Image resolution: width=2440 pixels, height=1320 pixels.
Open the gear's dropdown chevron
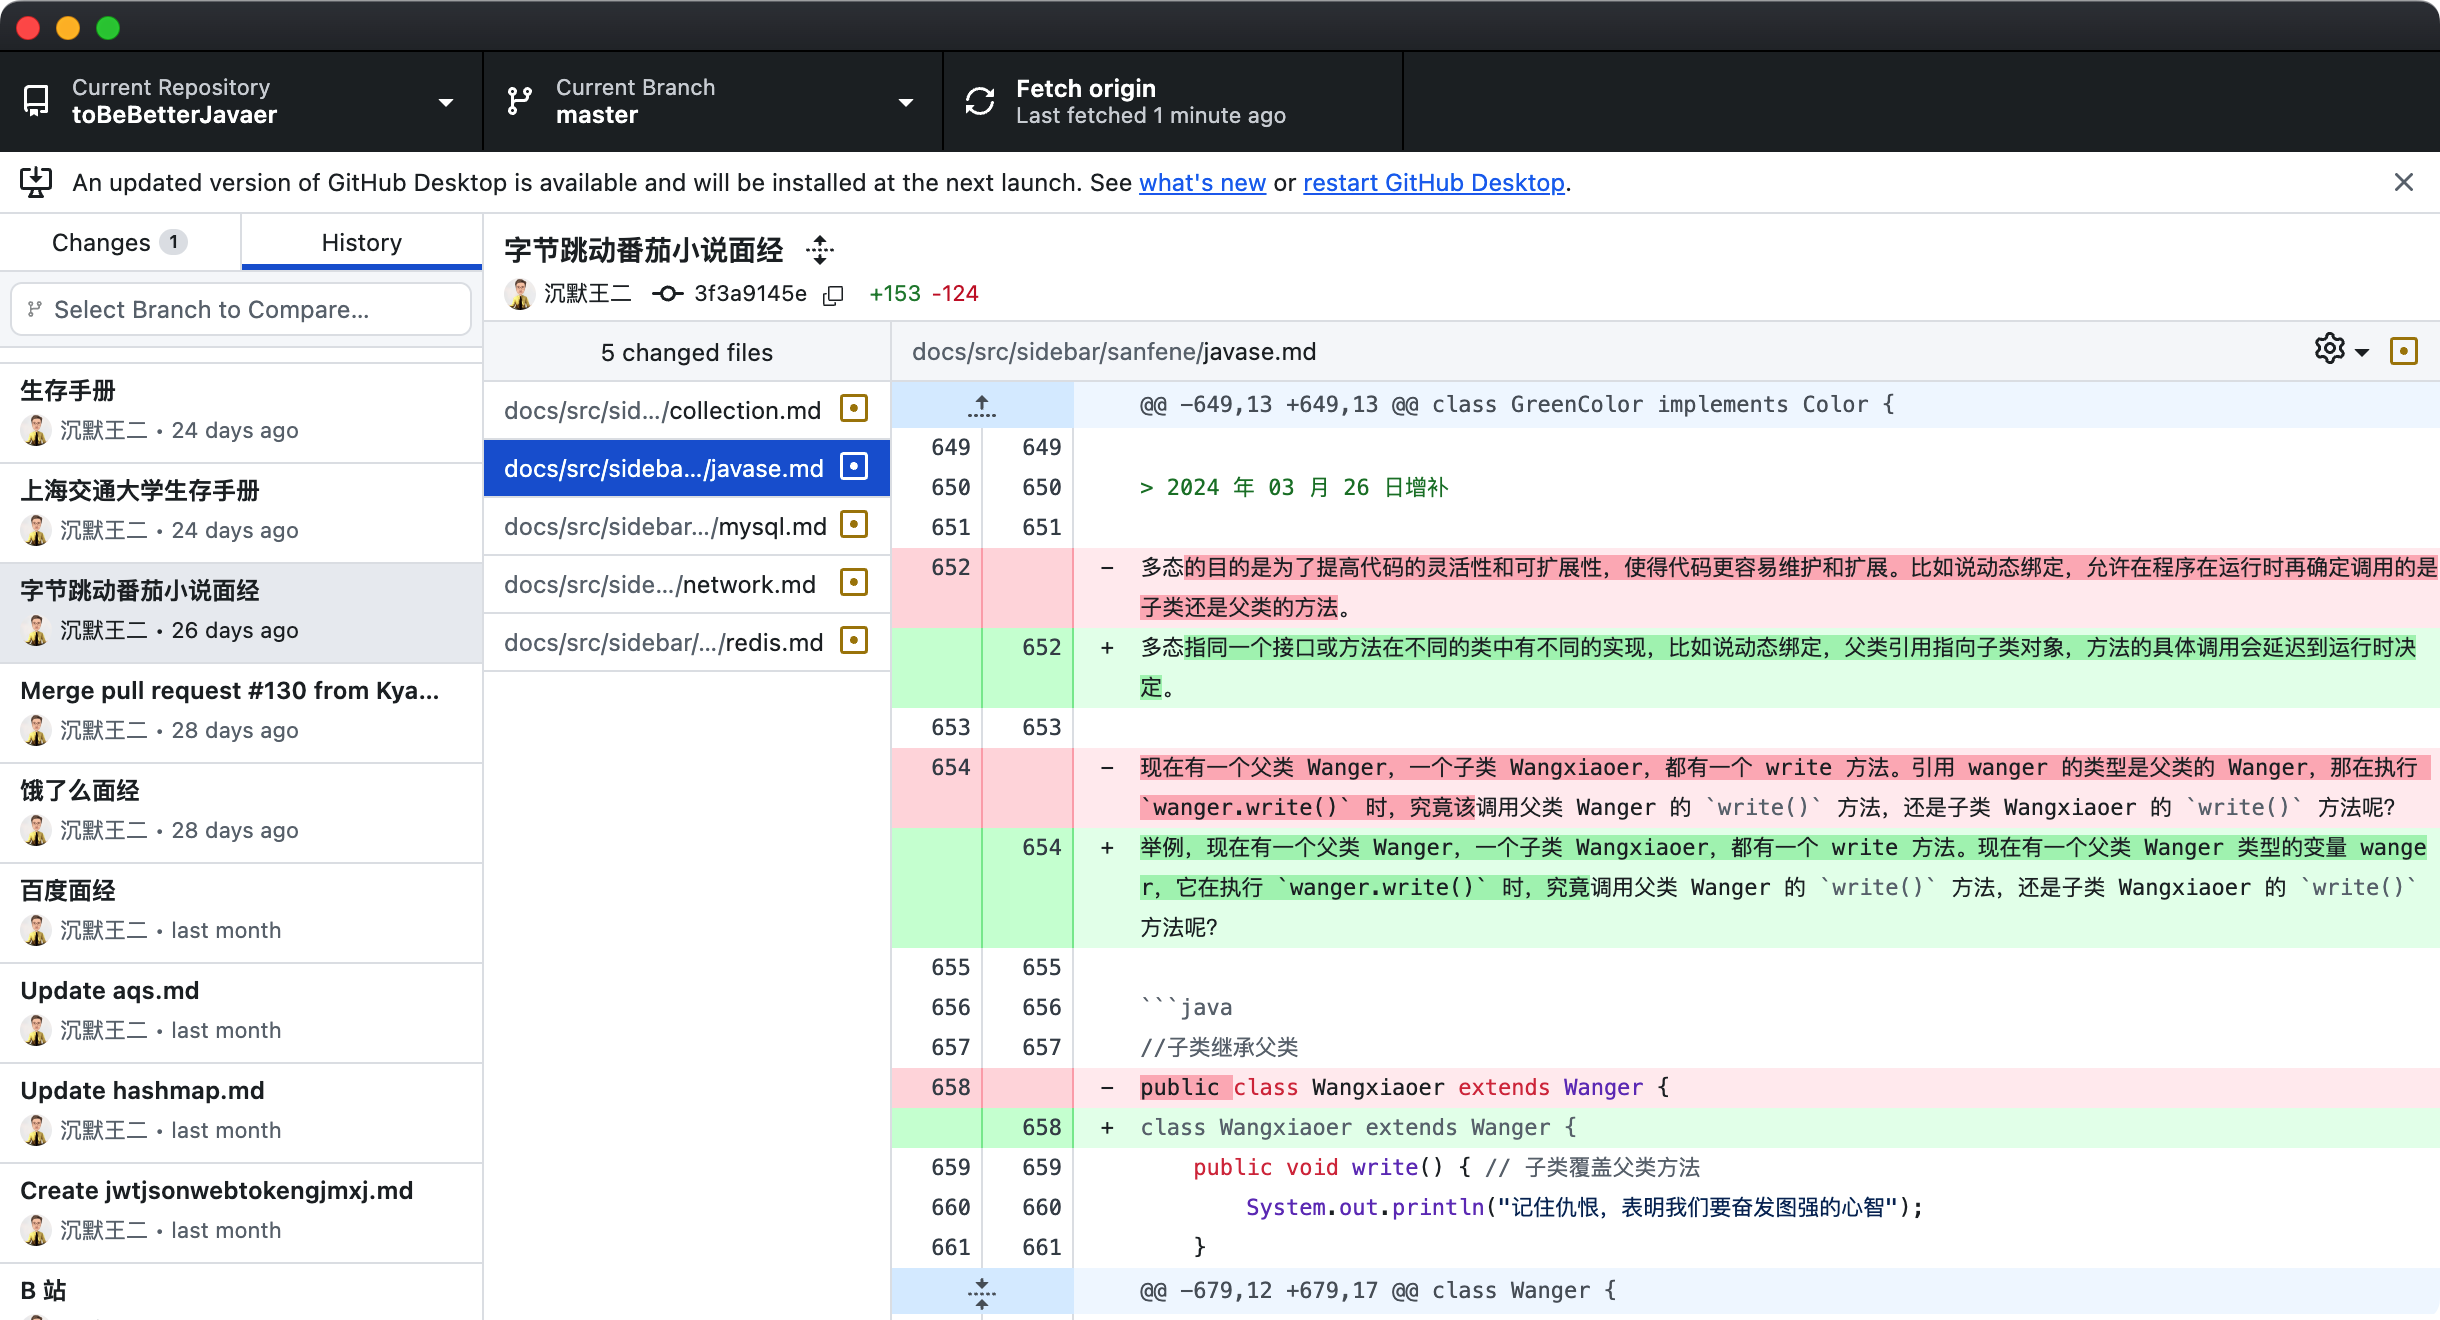2360,350
